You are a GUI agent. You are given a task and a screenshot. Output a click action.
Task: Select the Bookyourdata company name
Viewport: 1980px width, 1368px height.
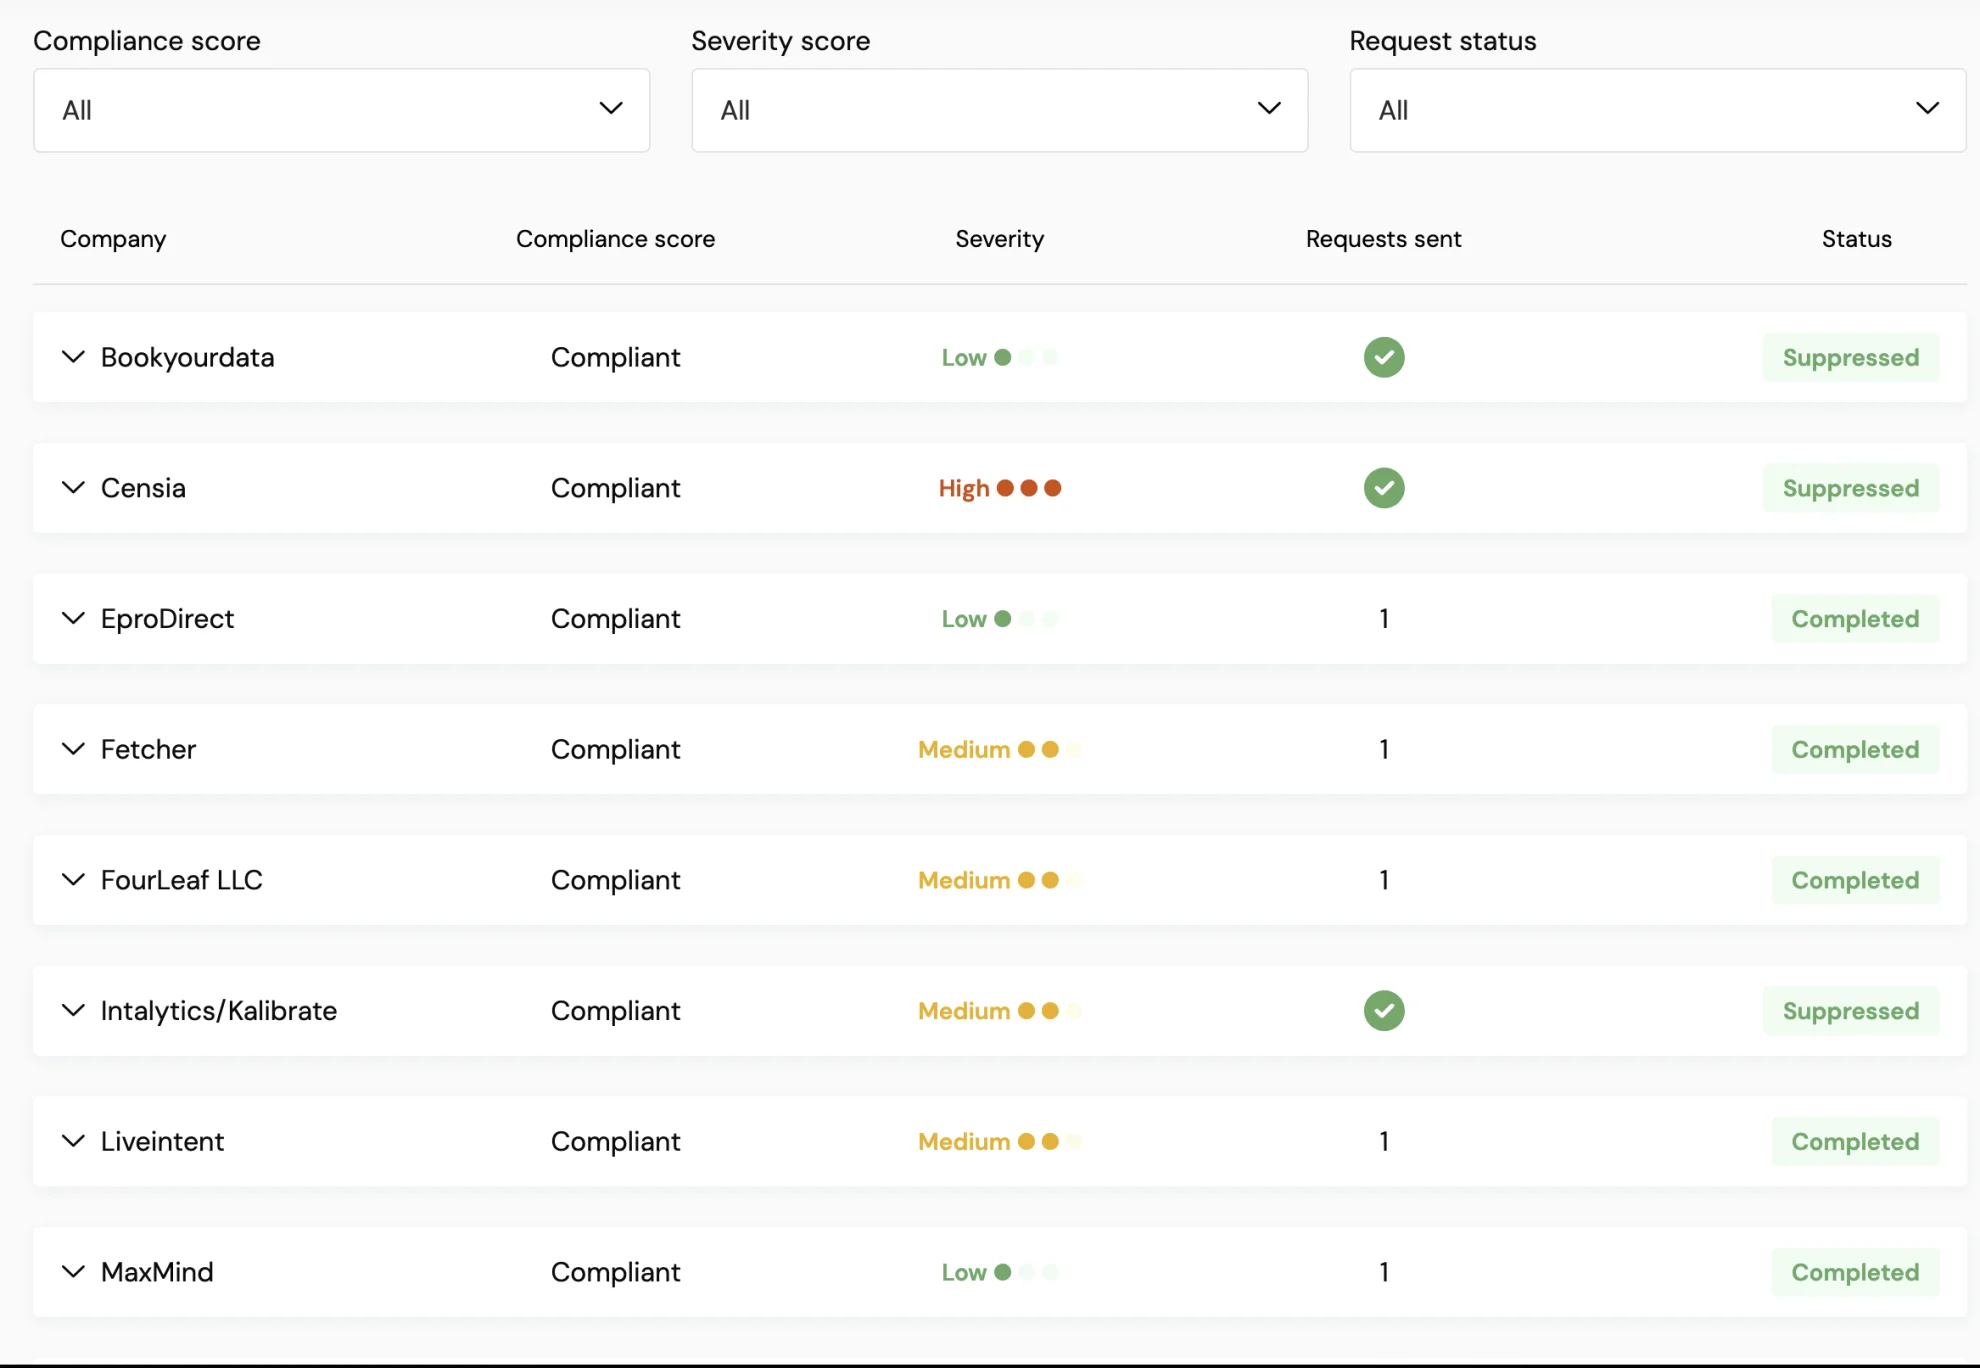point(187,357)
